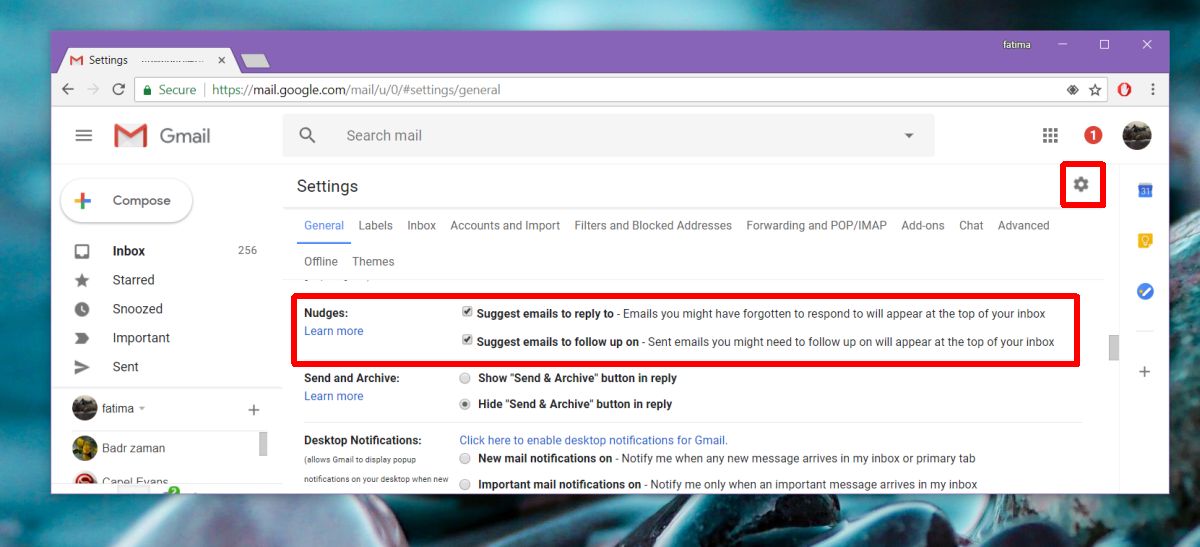Viewport: 1200px width, 547px height.
Task: Open the Gmail main menu hamburger icon
Action: point(84,136)
